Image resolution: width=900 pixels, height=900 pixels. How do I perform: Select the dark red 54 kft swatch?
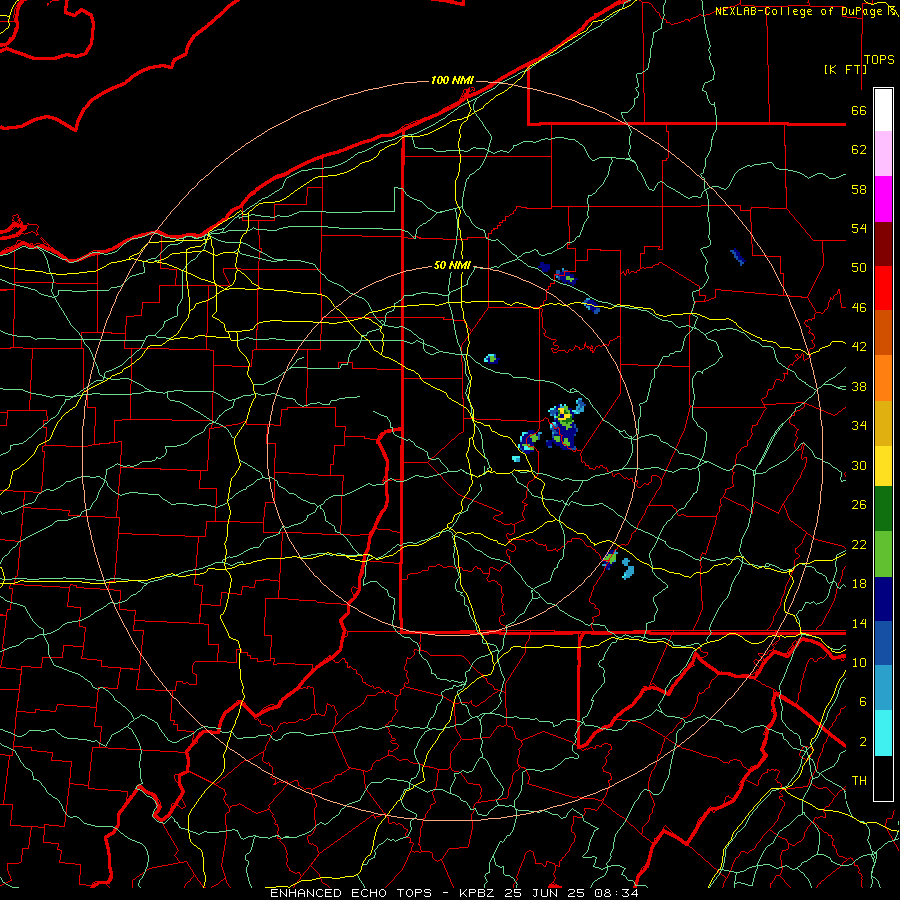(883, 243)
